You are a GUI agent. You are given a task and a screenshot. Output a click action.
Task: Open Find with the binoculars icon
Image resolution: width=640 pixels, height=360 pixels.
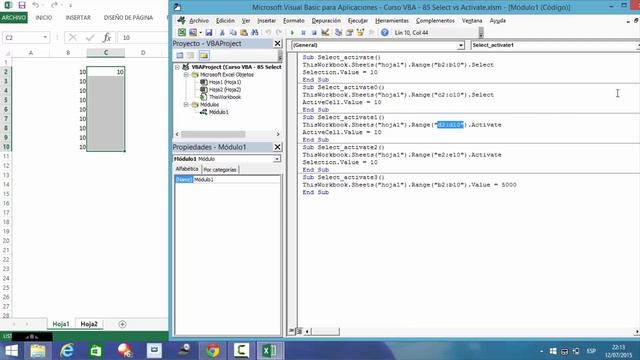[255, 33]
